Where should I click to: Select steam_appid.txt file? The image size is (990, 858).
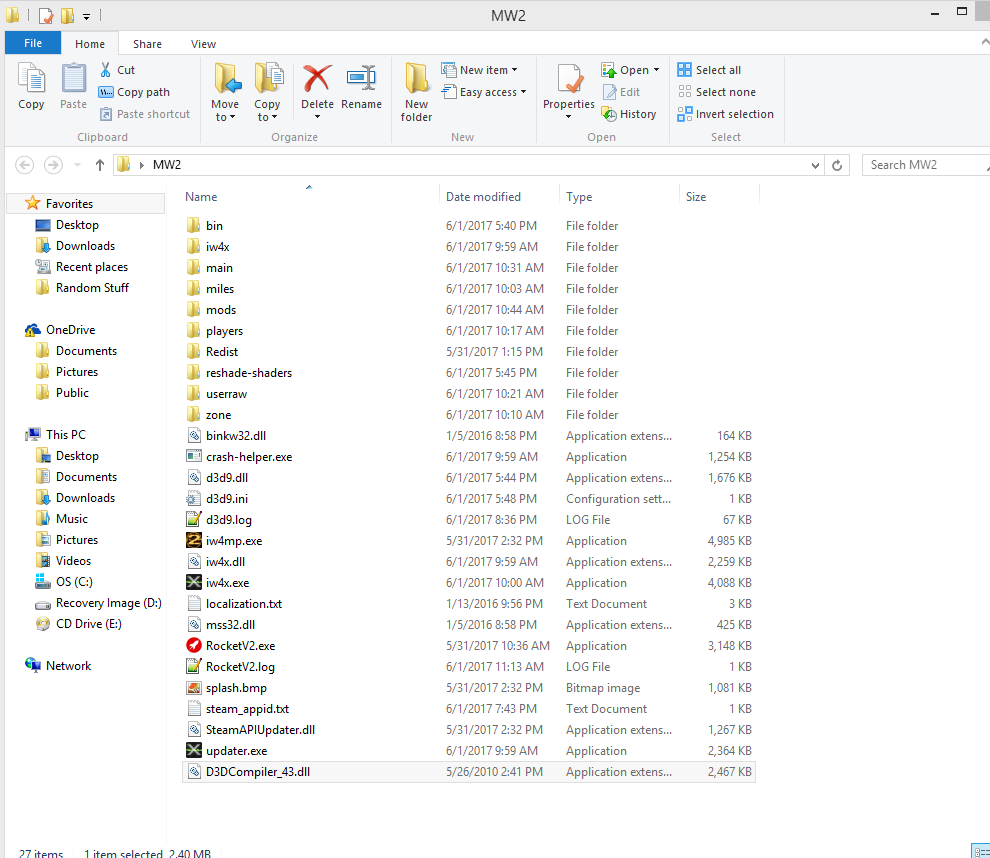point(247,709)
